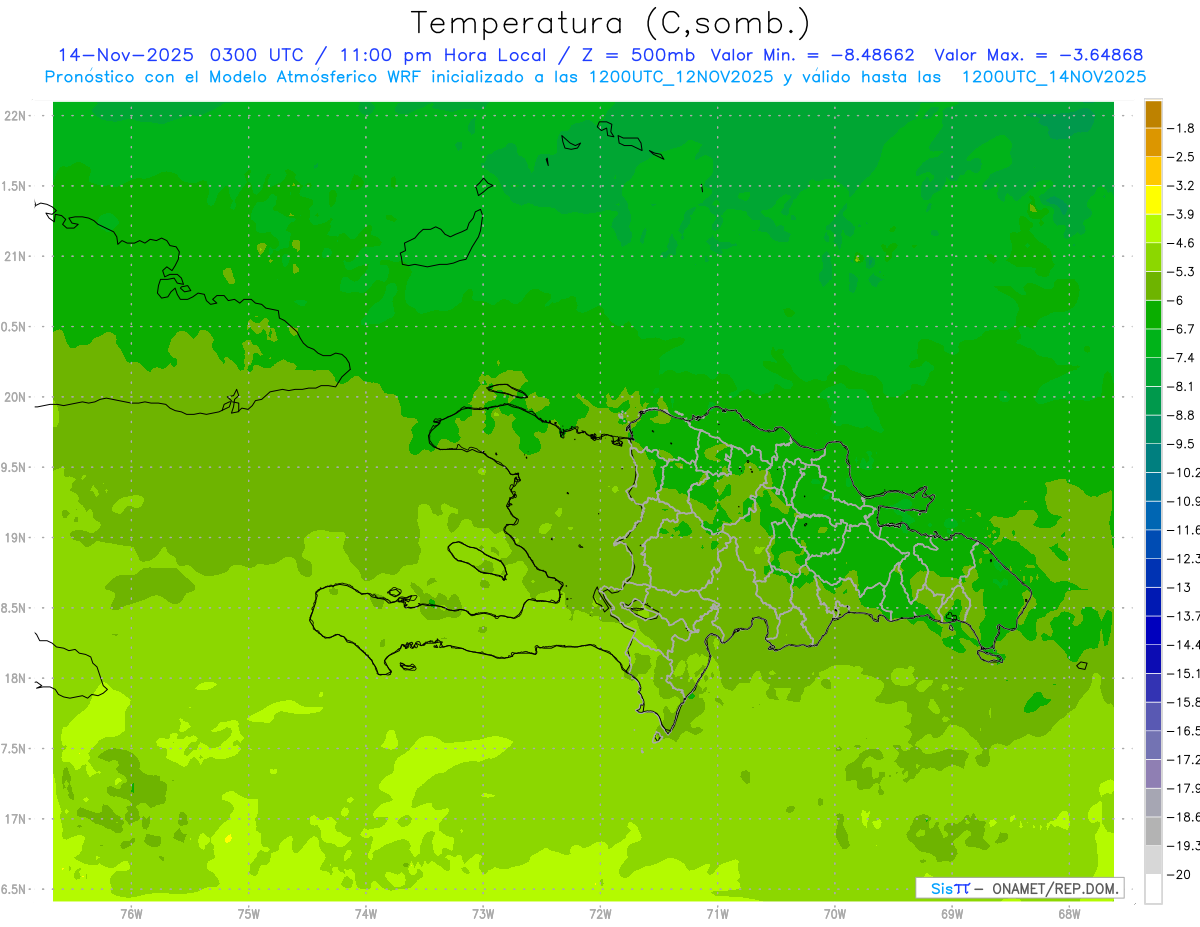The height and width of the screenshot is (927, 1200).
Task: Click the legend swatch between -1.8 and -2.5
Action: tap(1153, 142)
